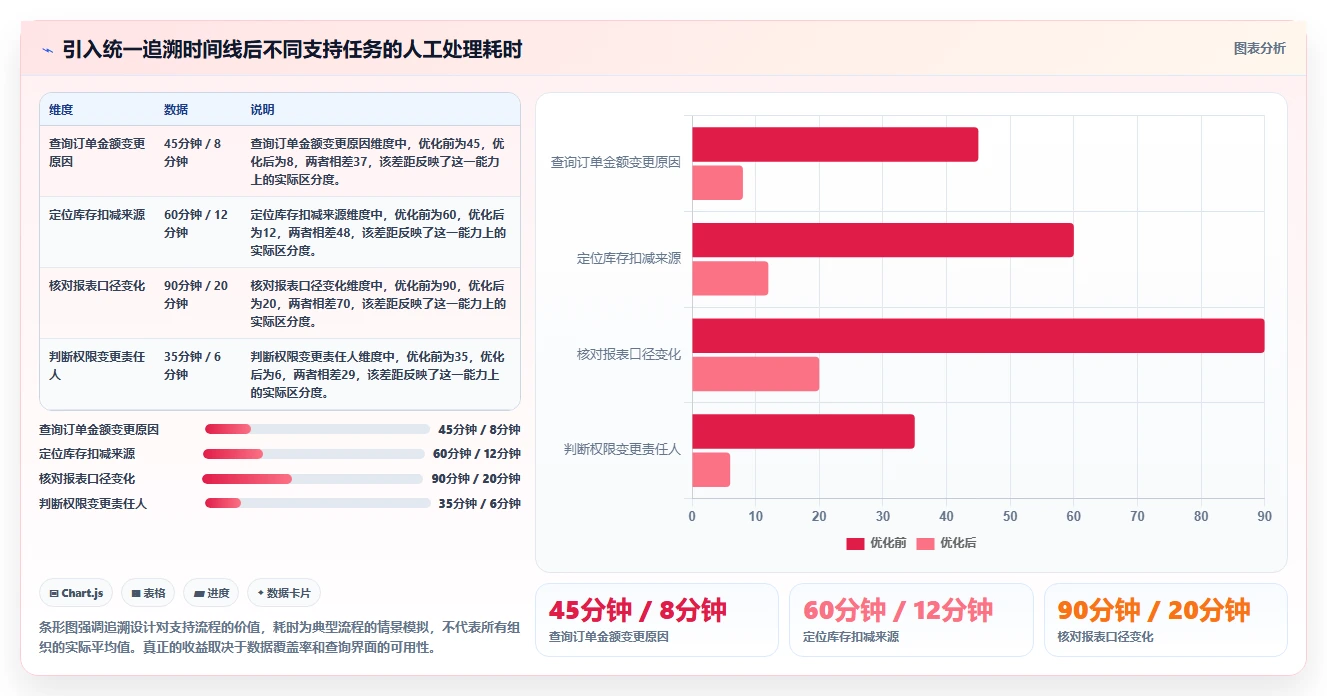Click the 优化前 bar for 定位库存扣减来源
Screen dimensions: 1327x696
pyautogui.click(x=883, y=240)
